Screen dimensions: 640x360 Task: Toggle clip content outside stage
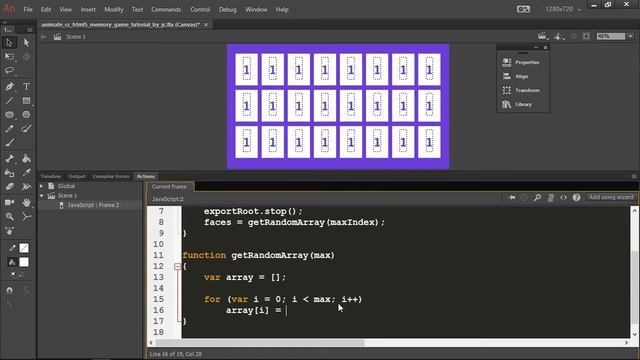click(586, 36)
